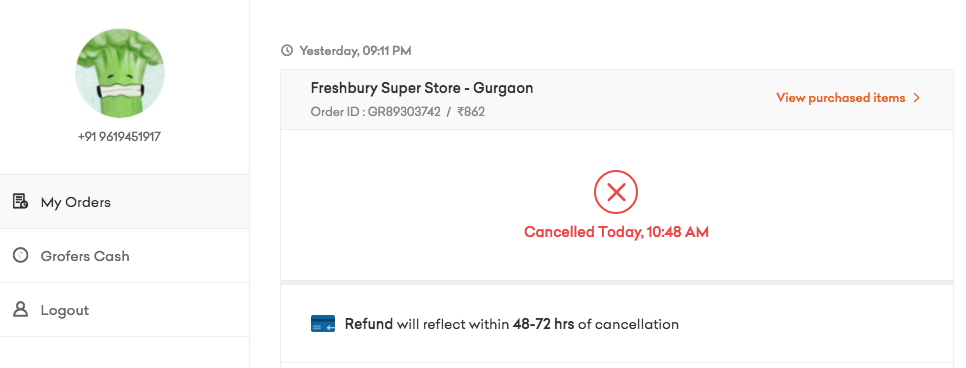Click the clock icon beside order time
This screenshot has width=966, height=368.
[286, 51]
